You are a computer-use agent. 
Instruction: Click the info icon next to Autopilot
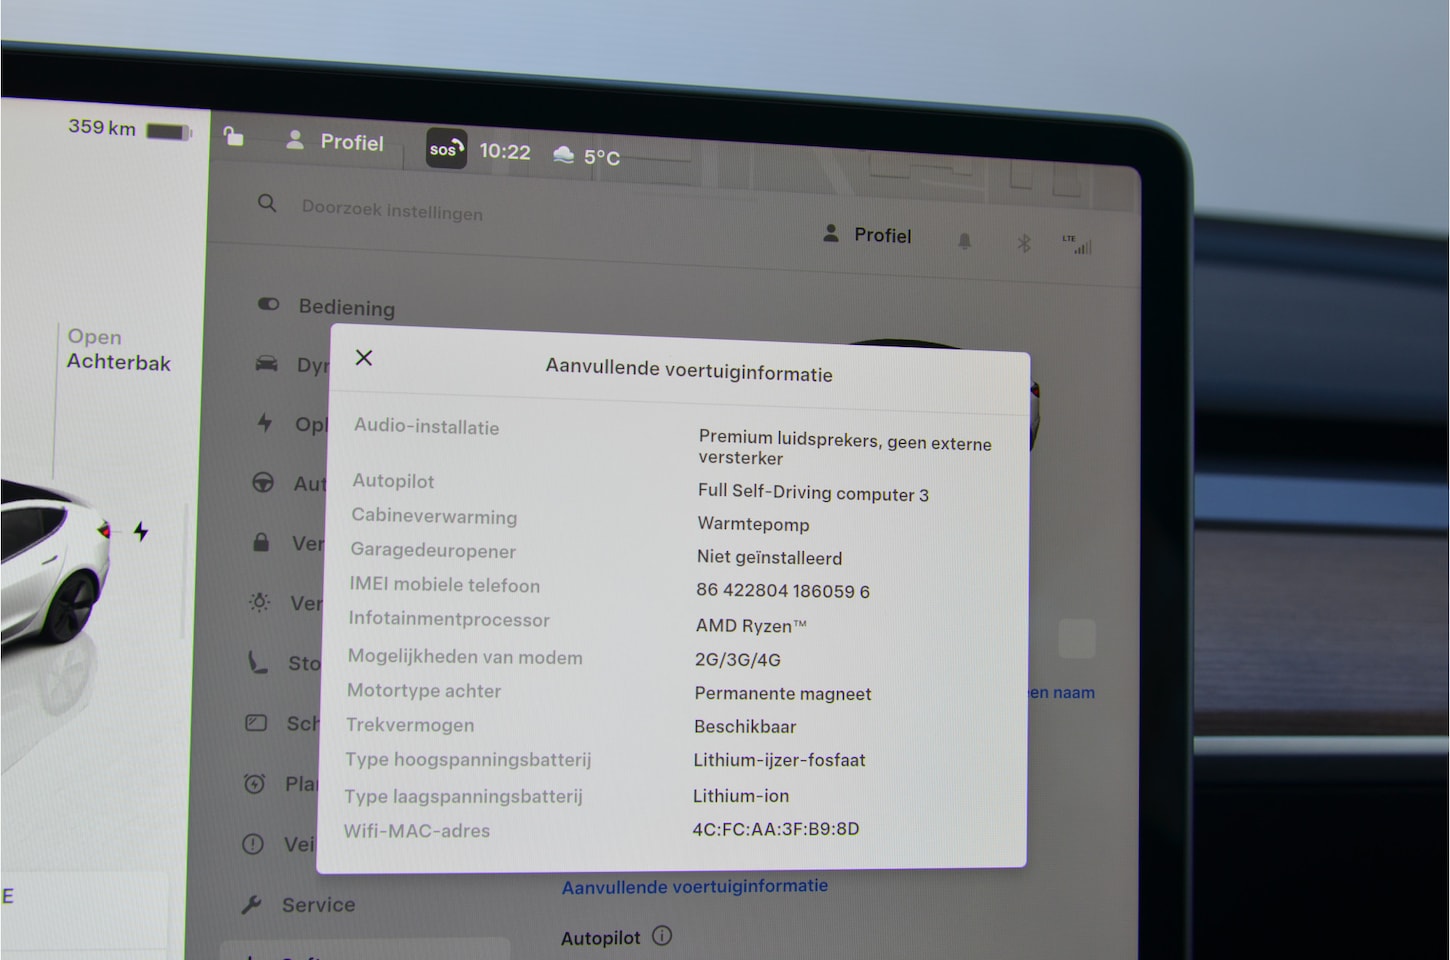(662, 936)
